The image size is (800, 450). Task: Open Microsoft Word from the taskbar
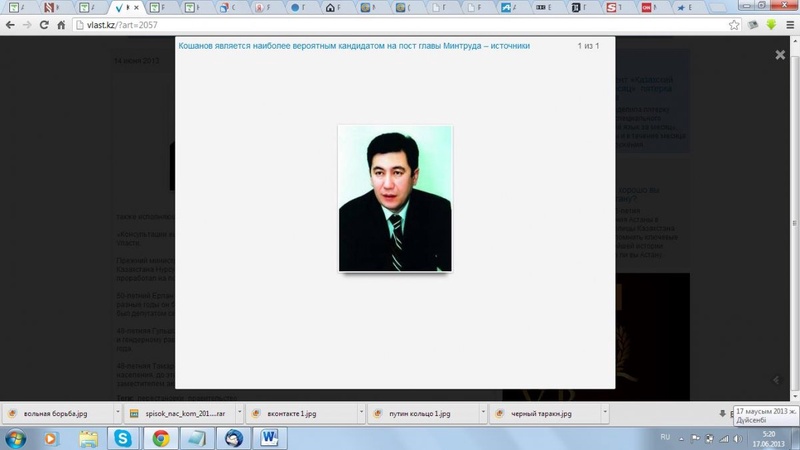(269, 438)
